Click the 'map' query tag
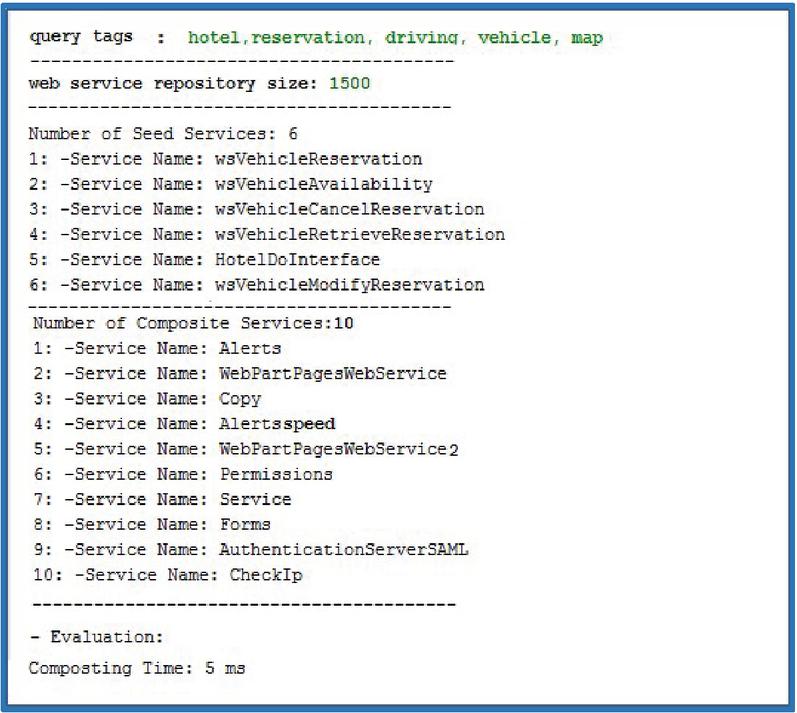 coord(587,38)
